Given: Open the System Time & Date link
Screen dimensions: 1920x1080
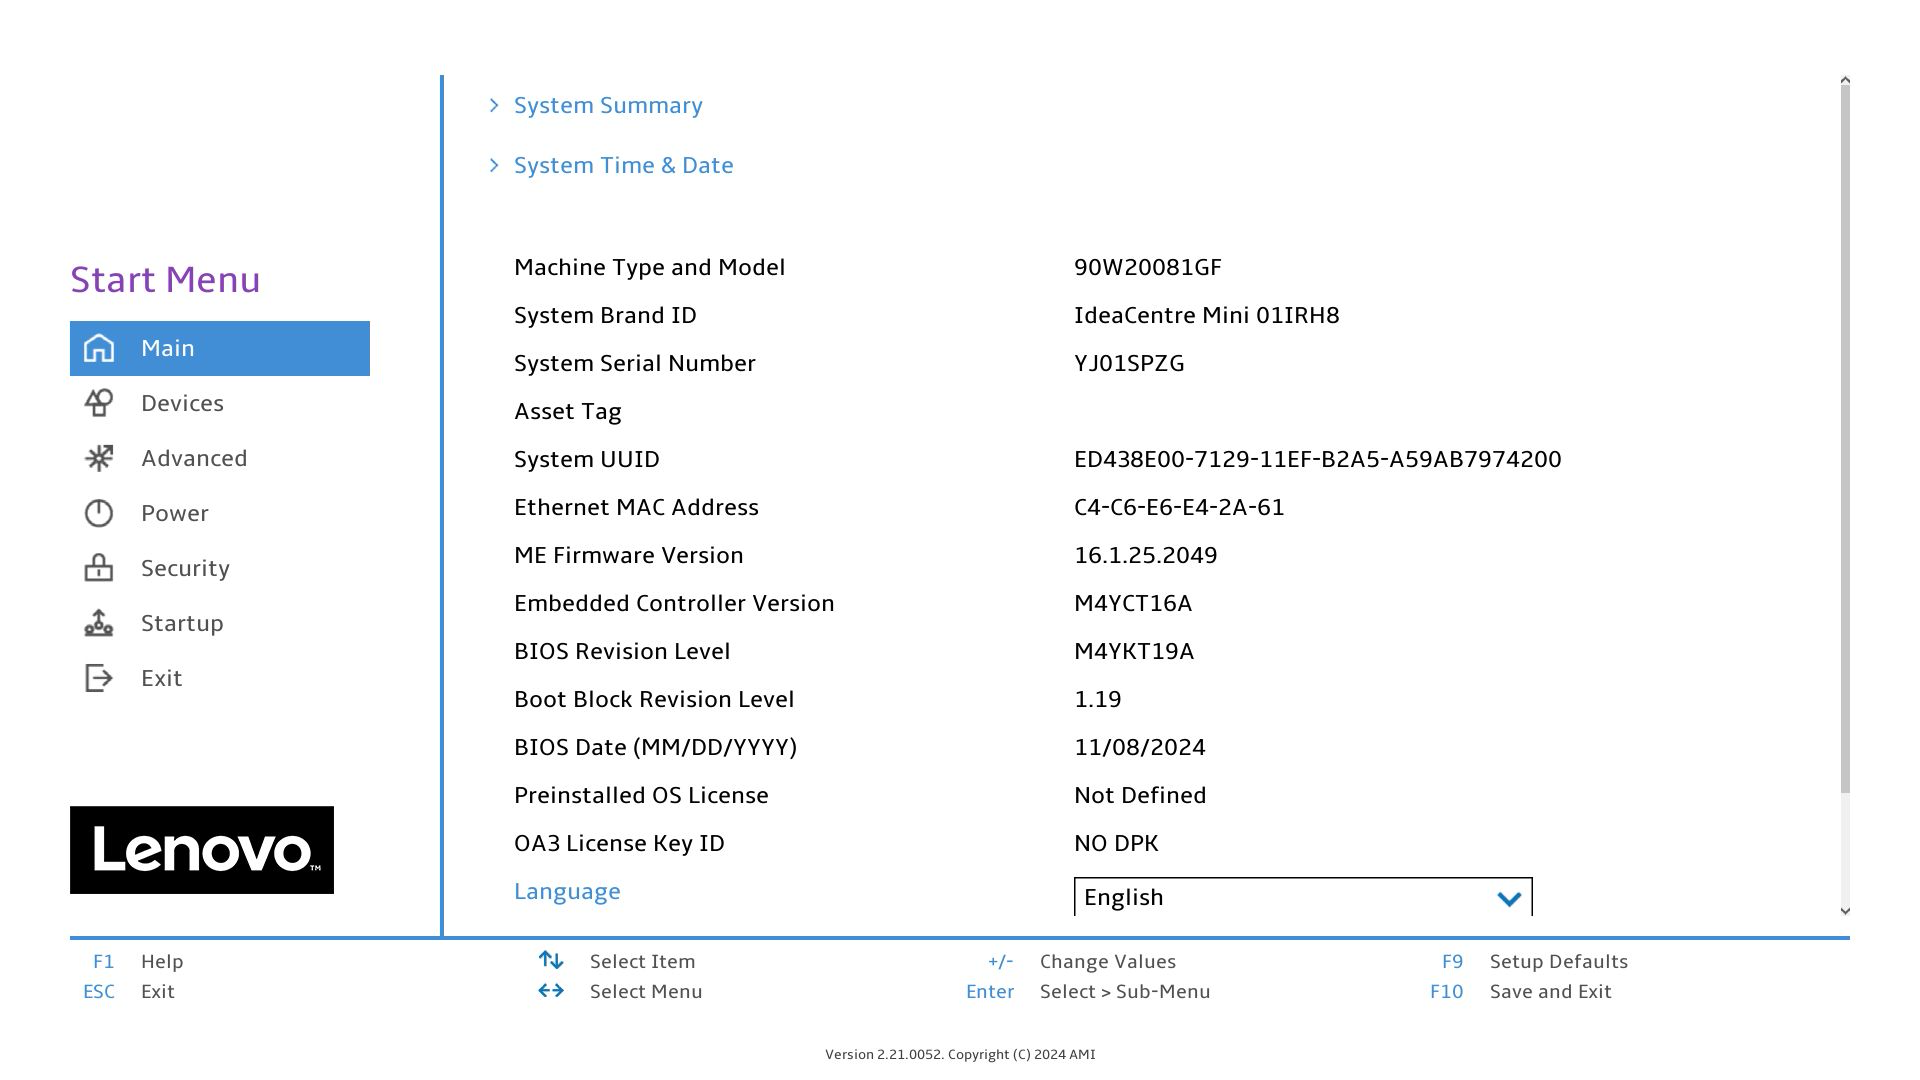Looking at the screenshot, I should point(623,165).
